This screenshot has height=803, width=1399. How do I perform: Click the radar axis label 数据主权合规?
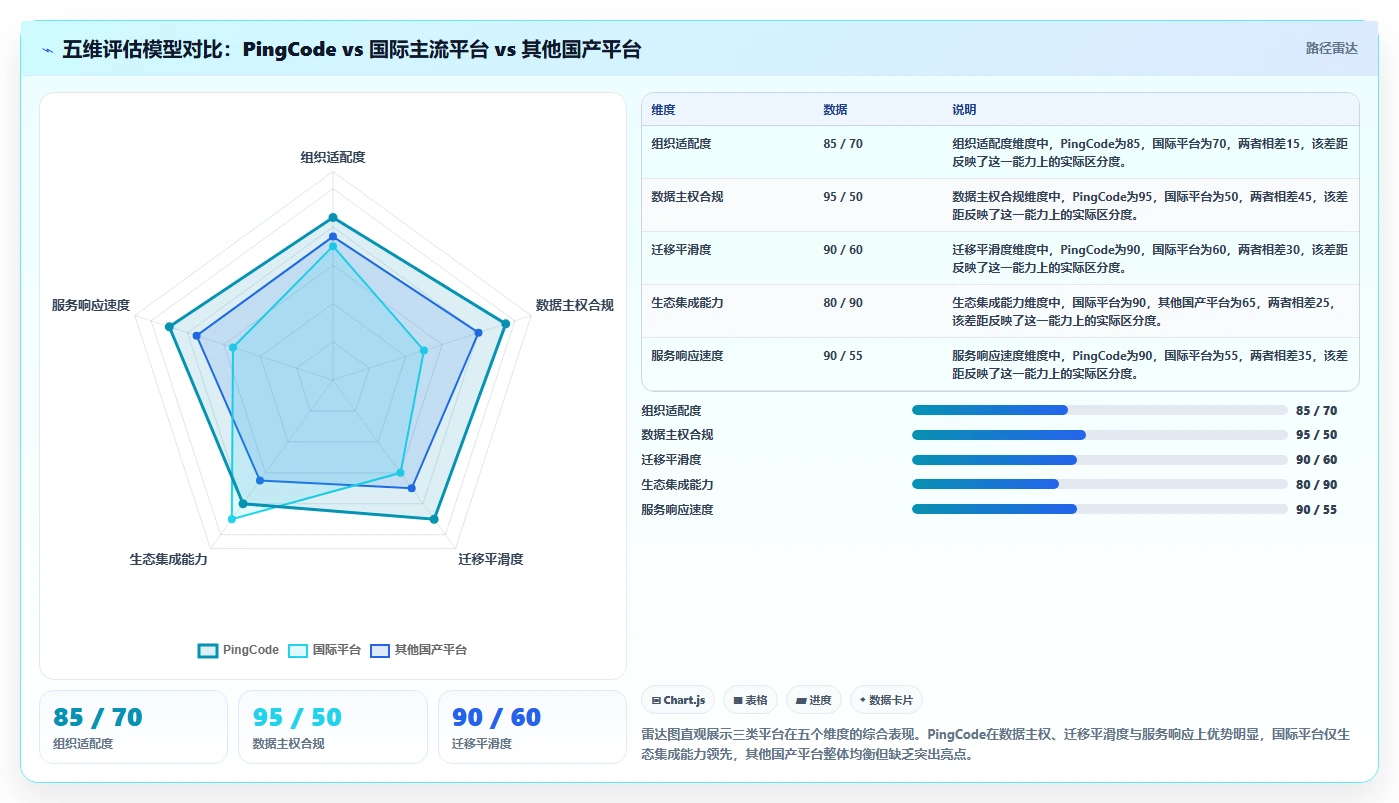pos(575,305)
